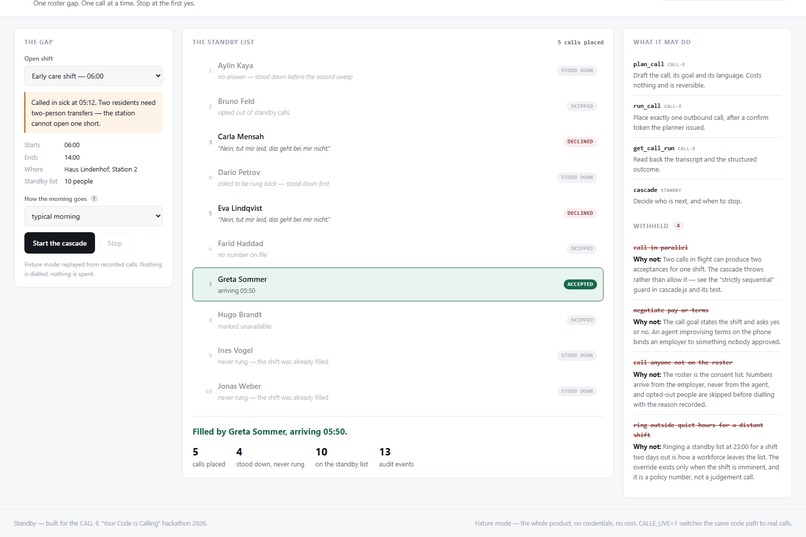
Task: Click the cascade tool name
Action: 645,190
